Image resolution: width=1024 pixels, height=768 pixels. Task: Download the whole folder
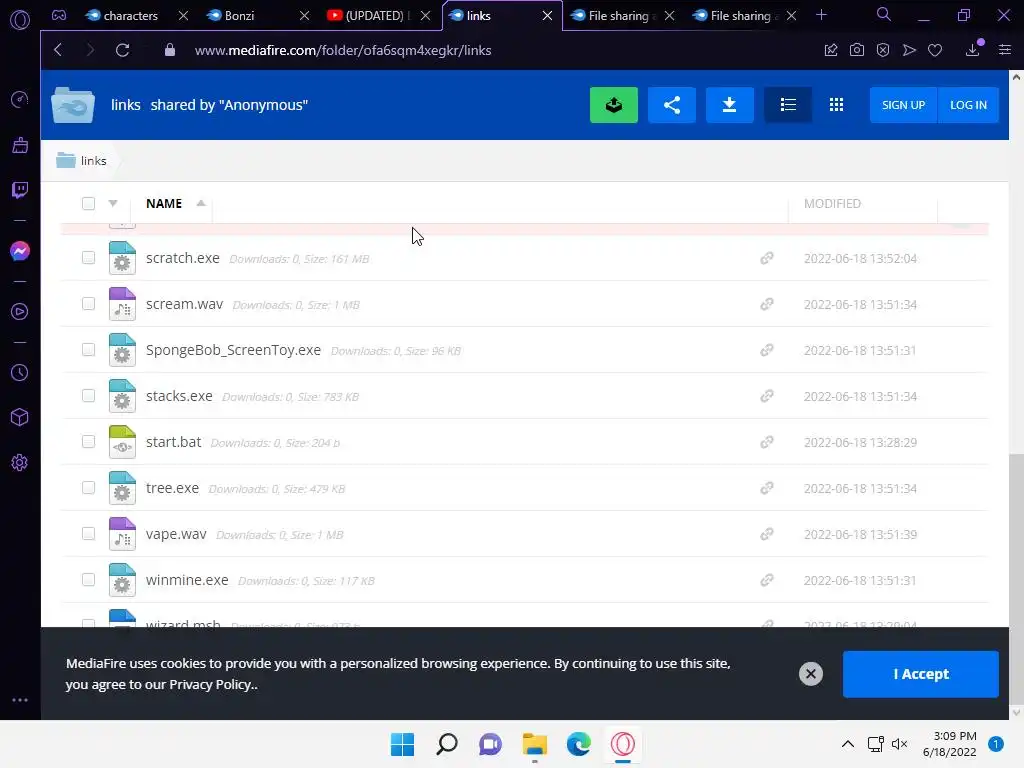729,104
